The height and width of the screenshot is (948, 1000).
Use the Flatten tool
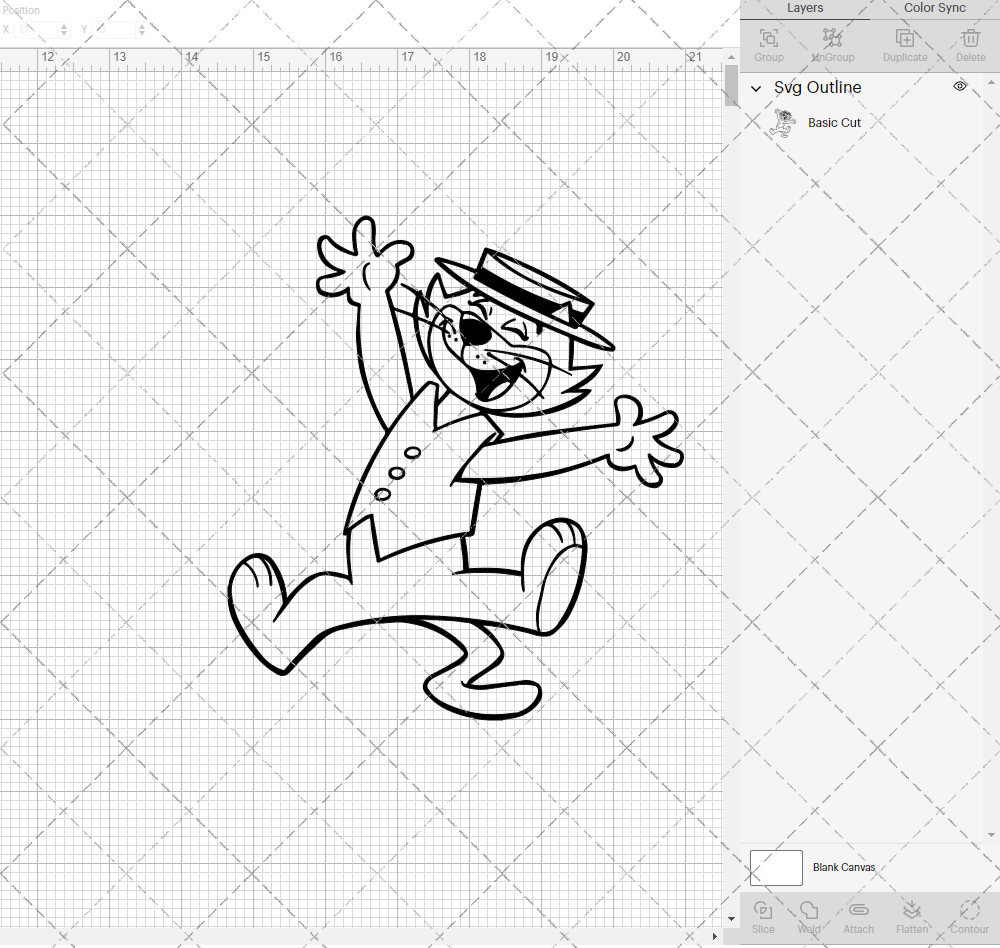912,917
